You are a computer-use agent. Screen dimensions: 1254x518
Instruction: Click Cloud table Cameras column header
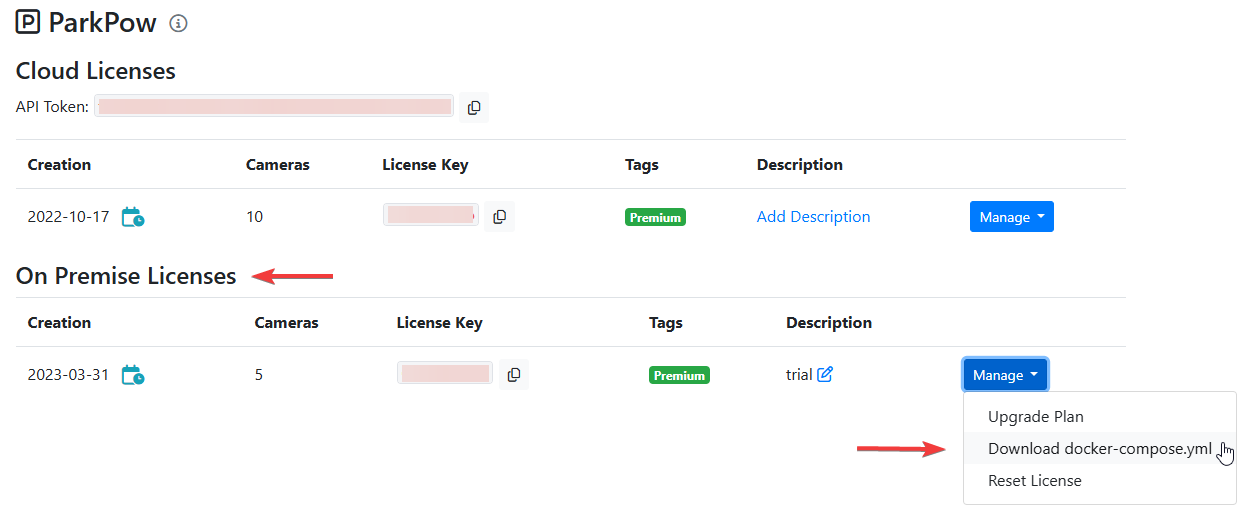click(278, 164)
